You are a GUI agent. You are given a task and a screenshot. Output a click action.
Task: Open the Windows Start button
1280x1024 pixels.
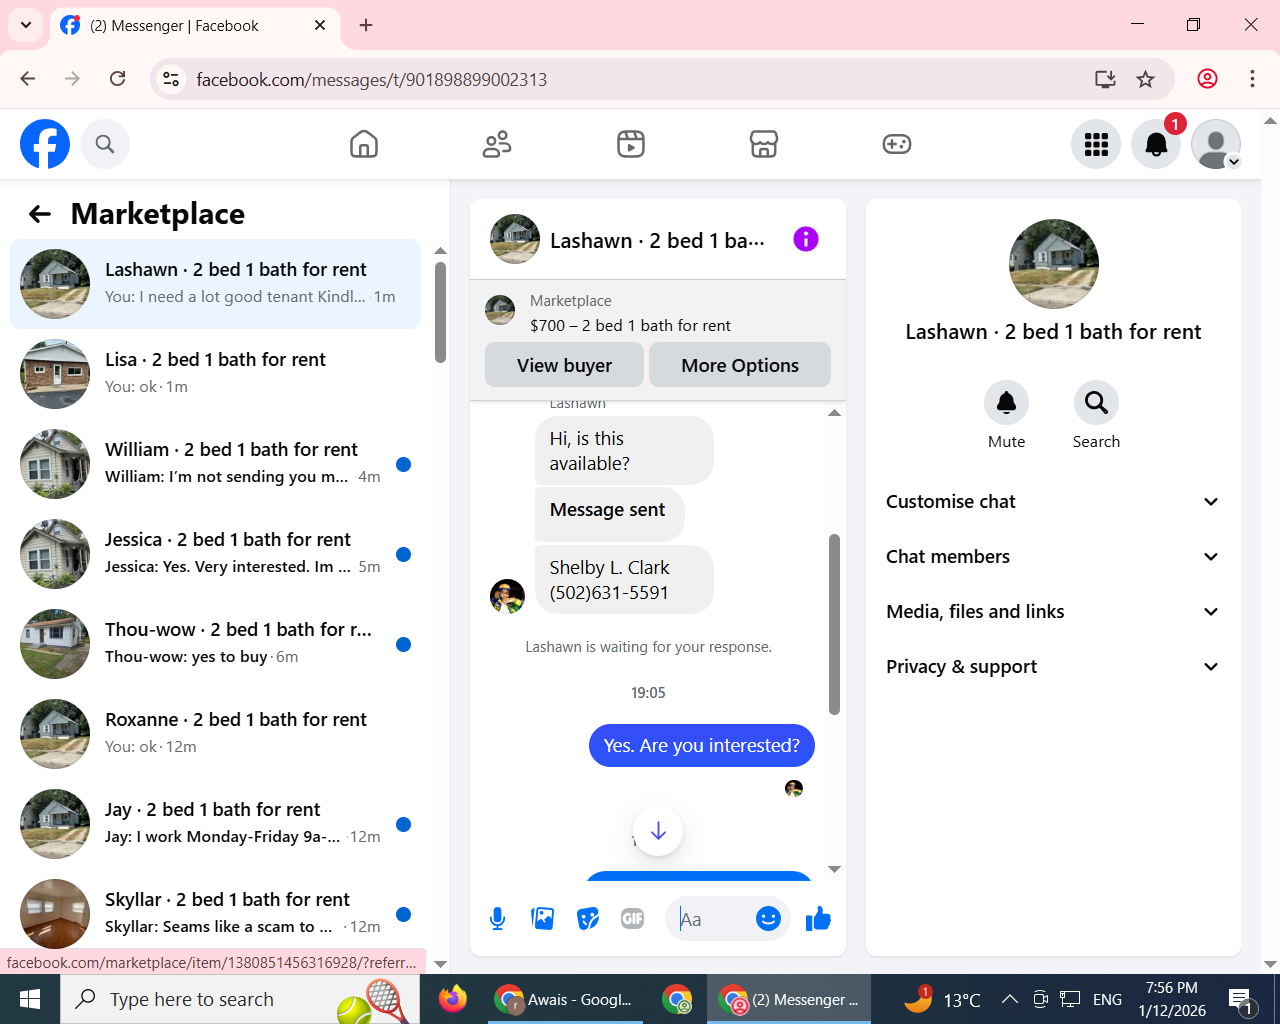coord(30,999)
